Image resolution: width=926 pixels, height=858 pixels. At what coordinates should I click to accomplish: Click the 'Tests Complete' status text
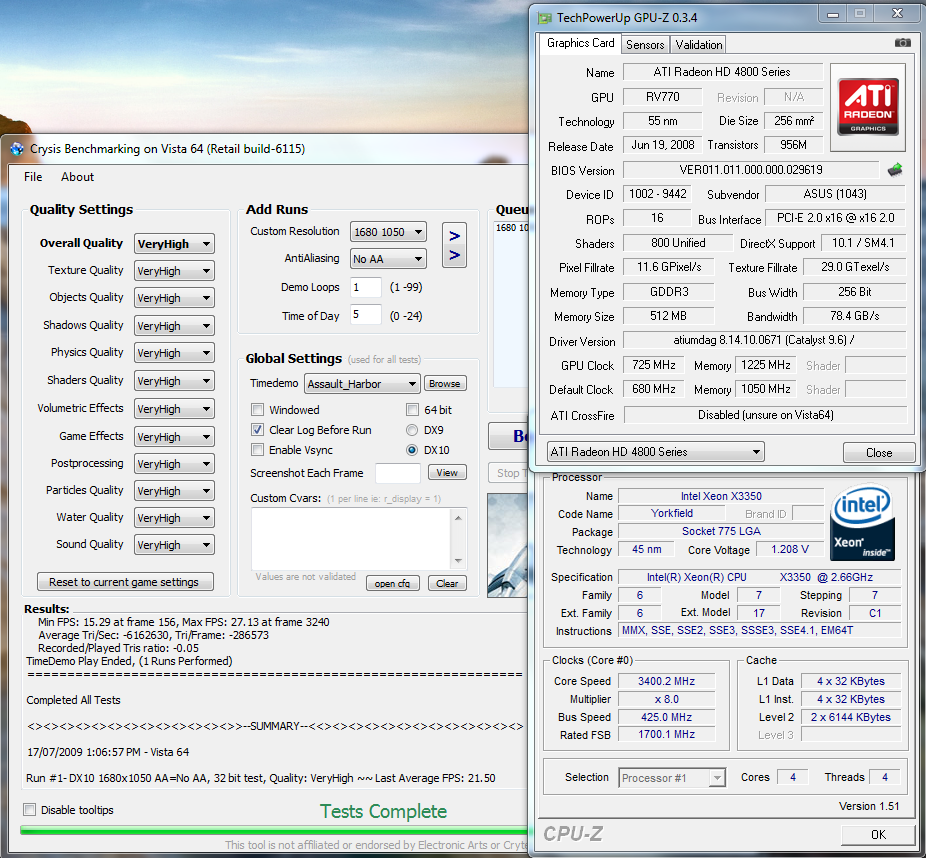pyautogui.click(x=383, y=811)
